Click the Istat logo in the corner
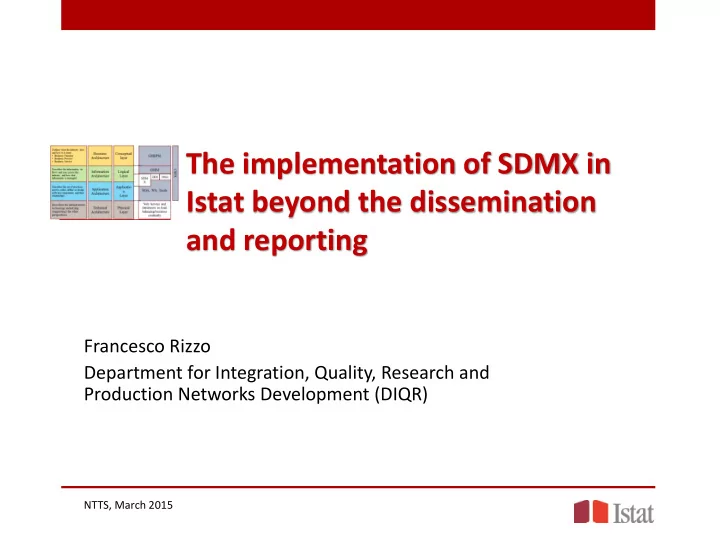Image resolution: width=720 pixels, height=540 pixels. coord(613,512)
